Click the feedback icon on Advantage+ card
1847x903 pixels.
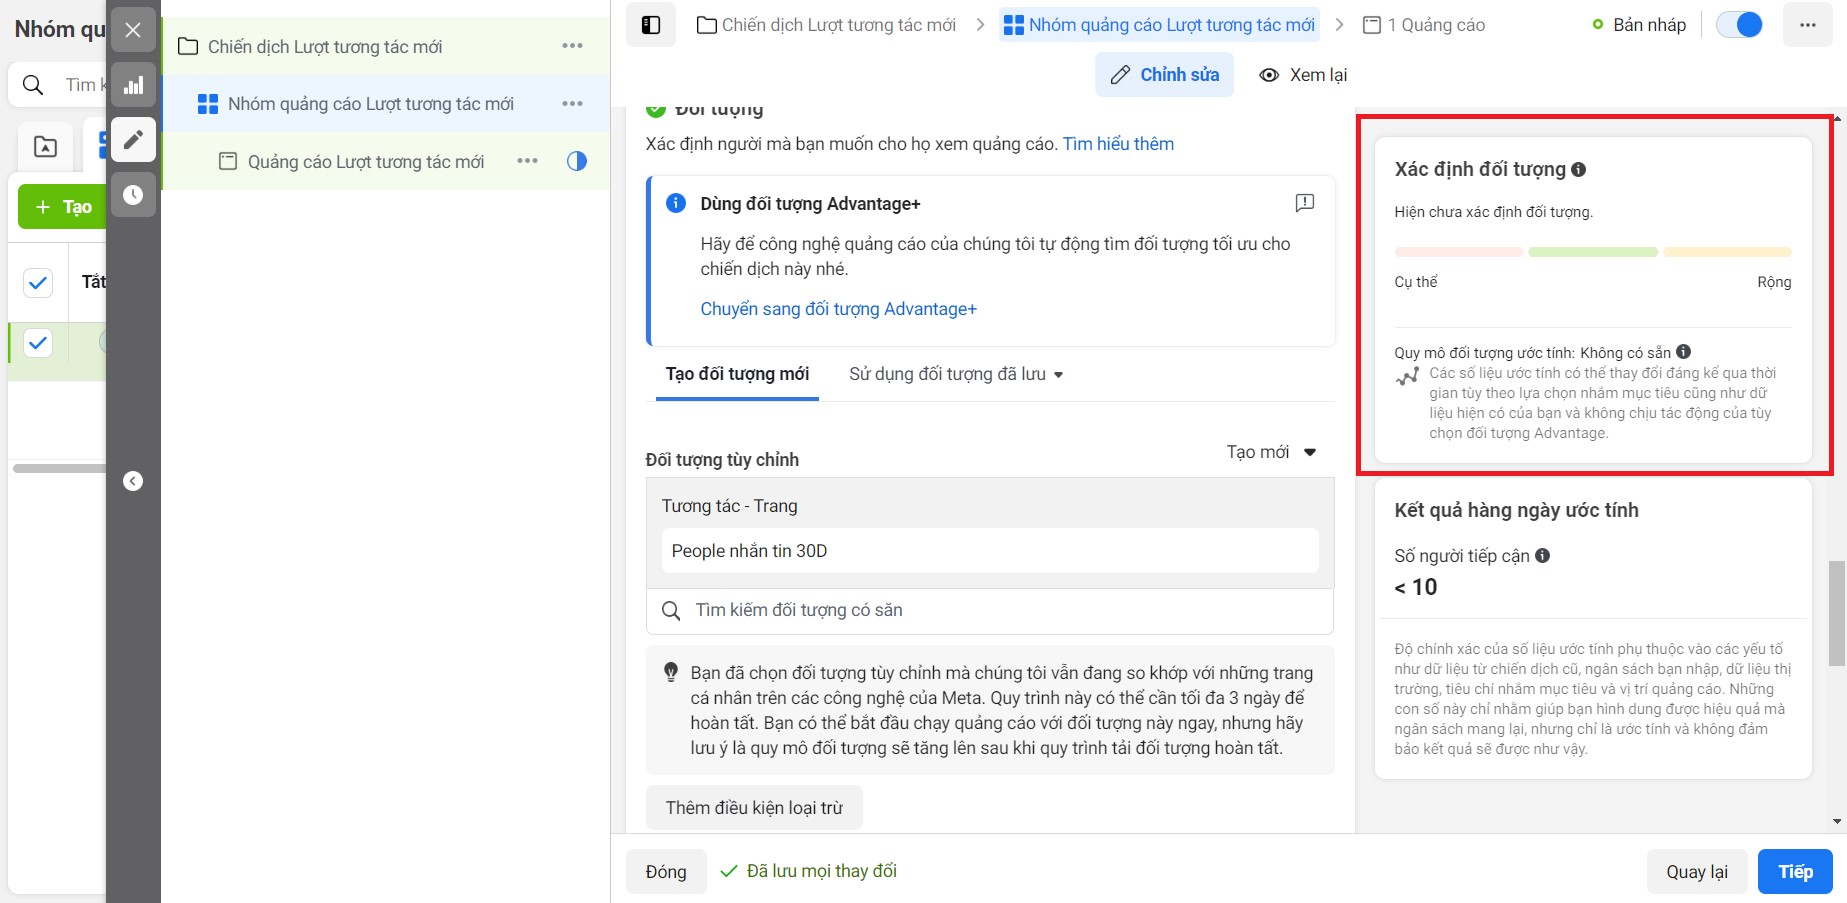(x=1305, y=203)
